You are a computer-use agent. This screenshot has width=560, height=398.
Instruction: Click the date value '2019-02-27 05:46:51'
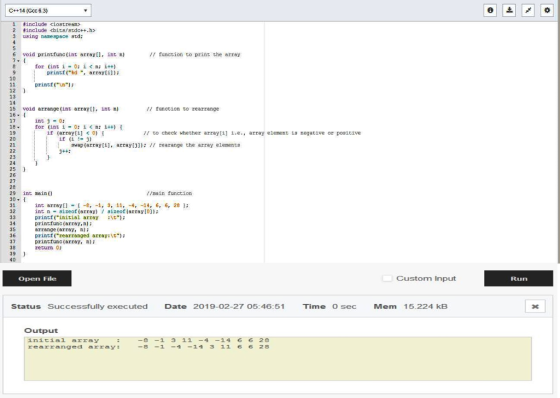click(239, 307)
